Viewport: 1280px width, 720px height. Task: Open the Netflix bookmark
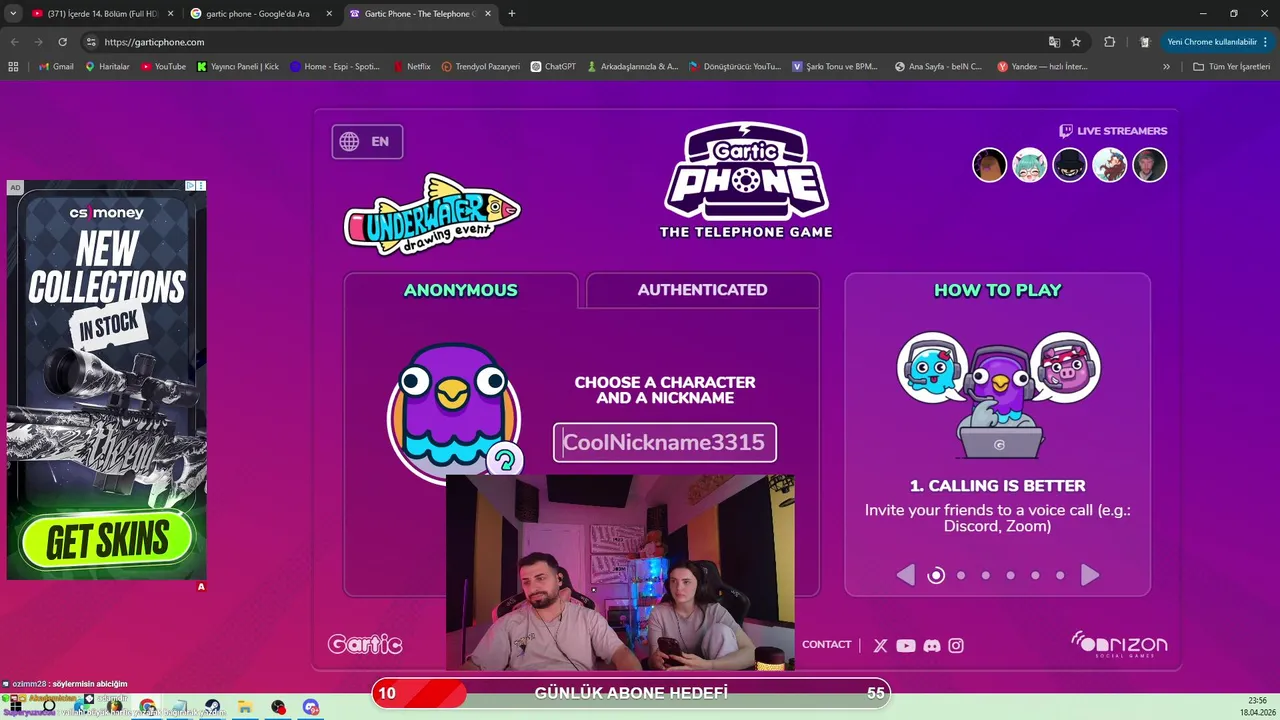412,67
